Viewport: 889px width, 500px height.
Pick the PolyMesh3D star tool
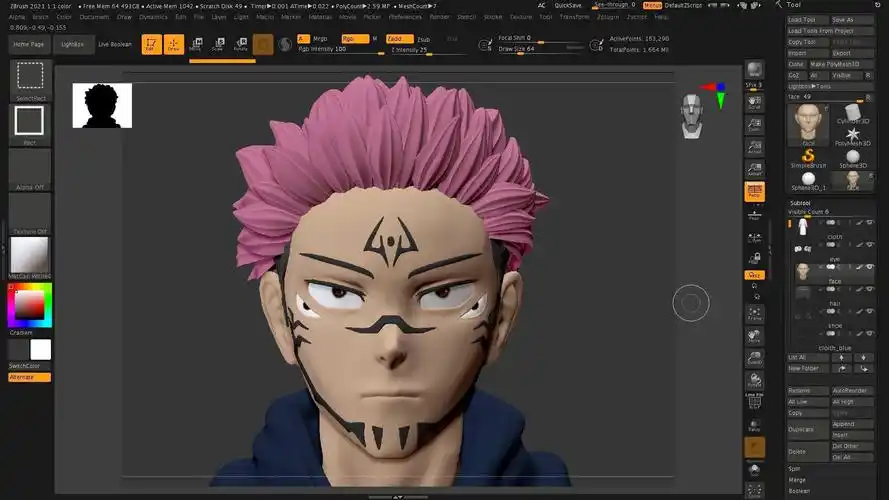[x=853, y=135]
